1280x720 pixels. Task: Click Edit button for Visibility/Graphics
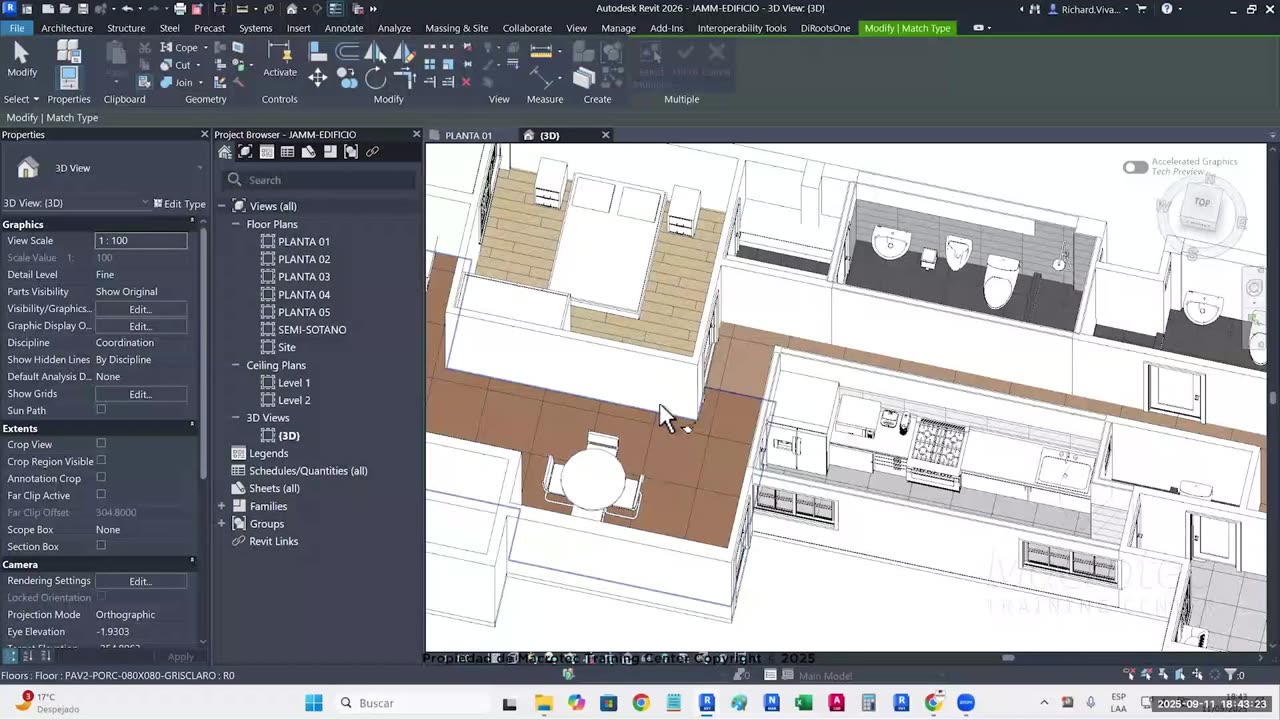(140, 309)
